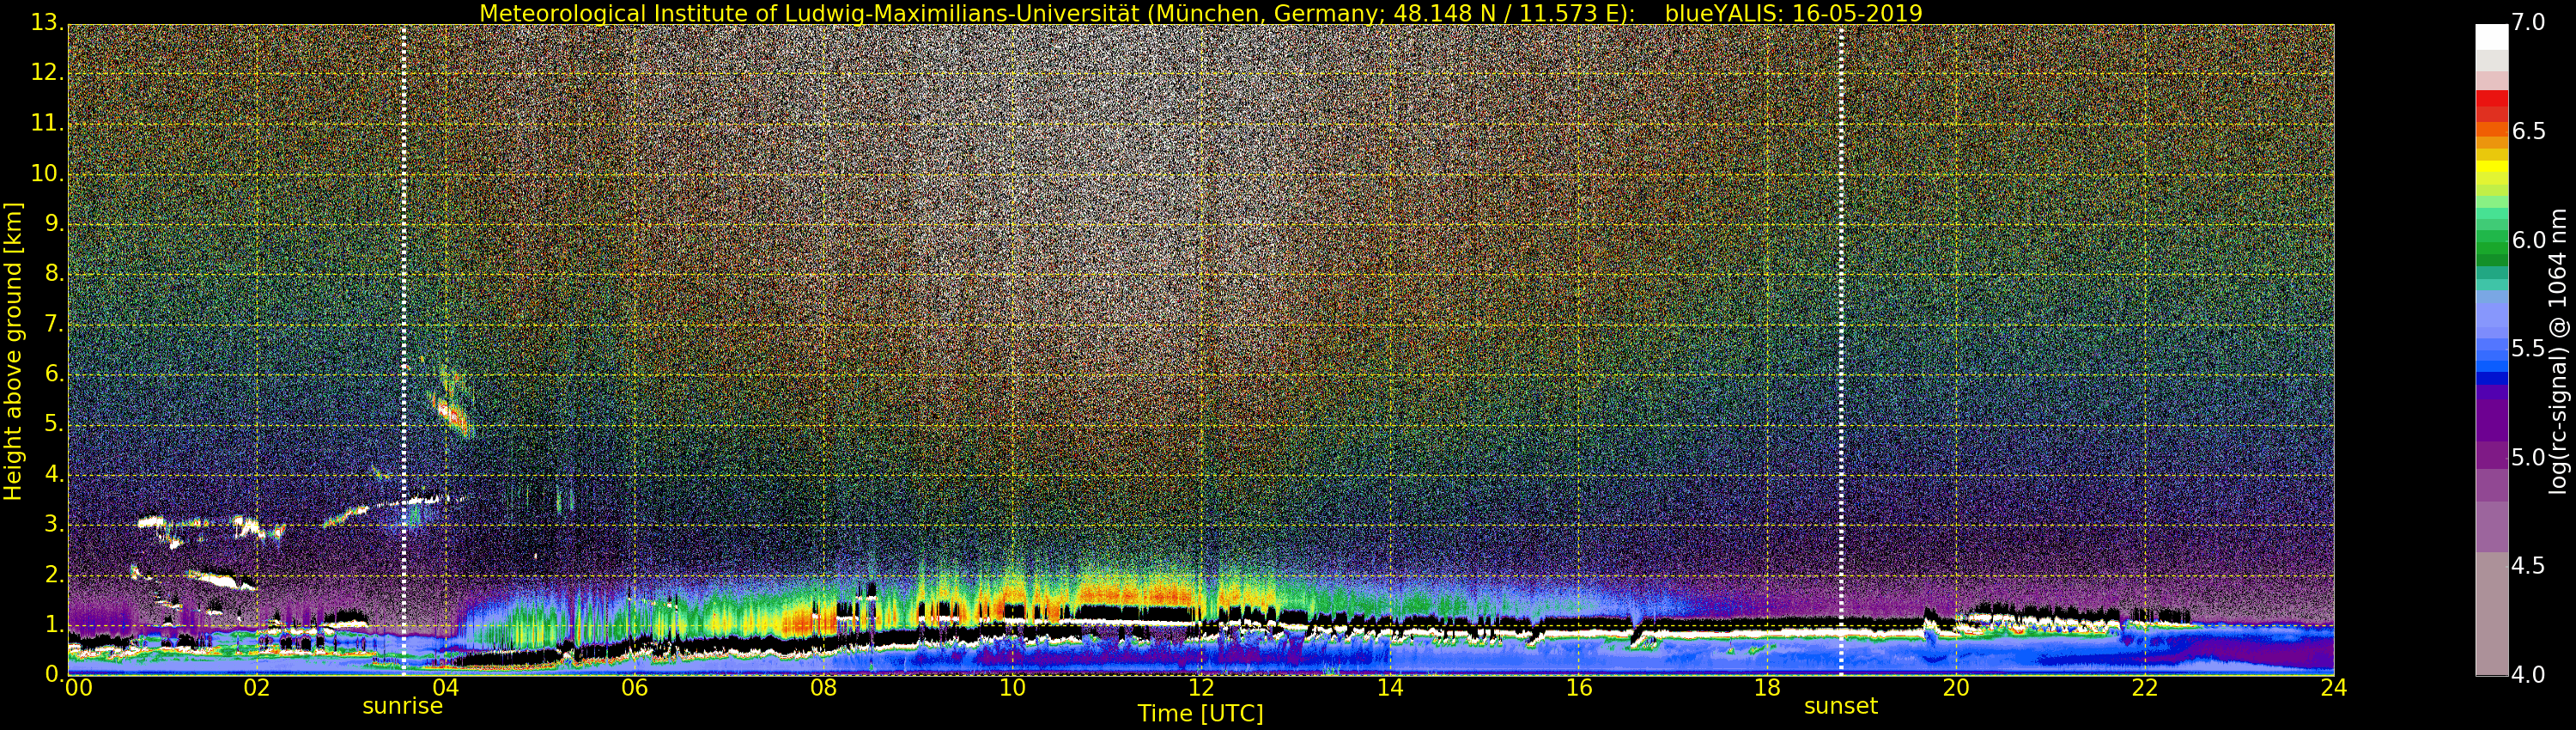
Task: Click the time axis tick '16'
Action: tap(1579, 688)
